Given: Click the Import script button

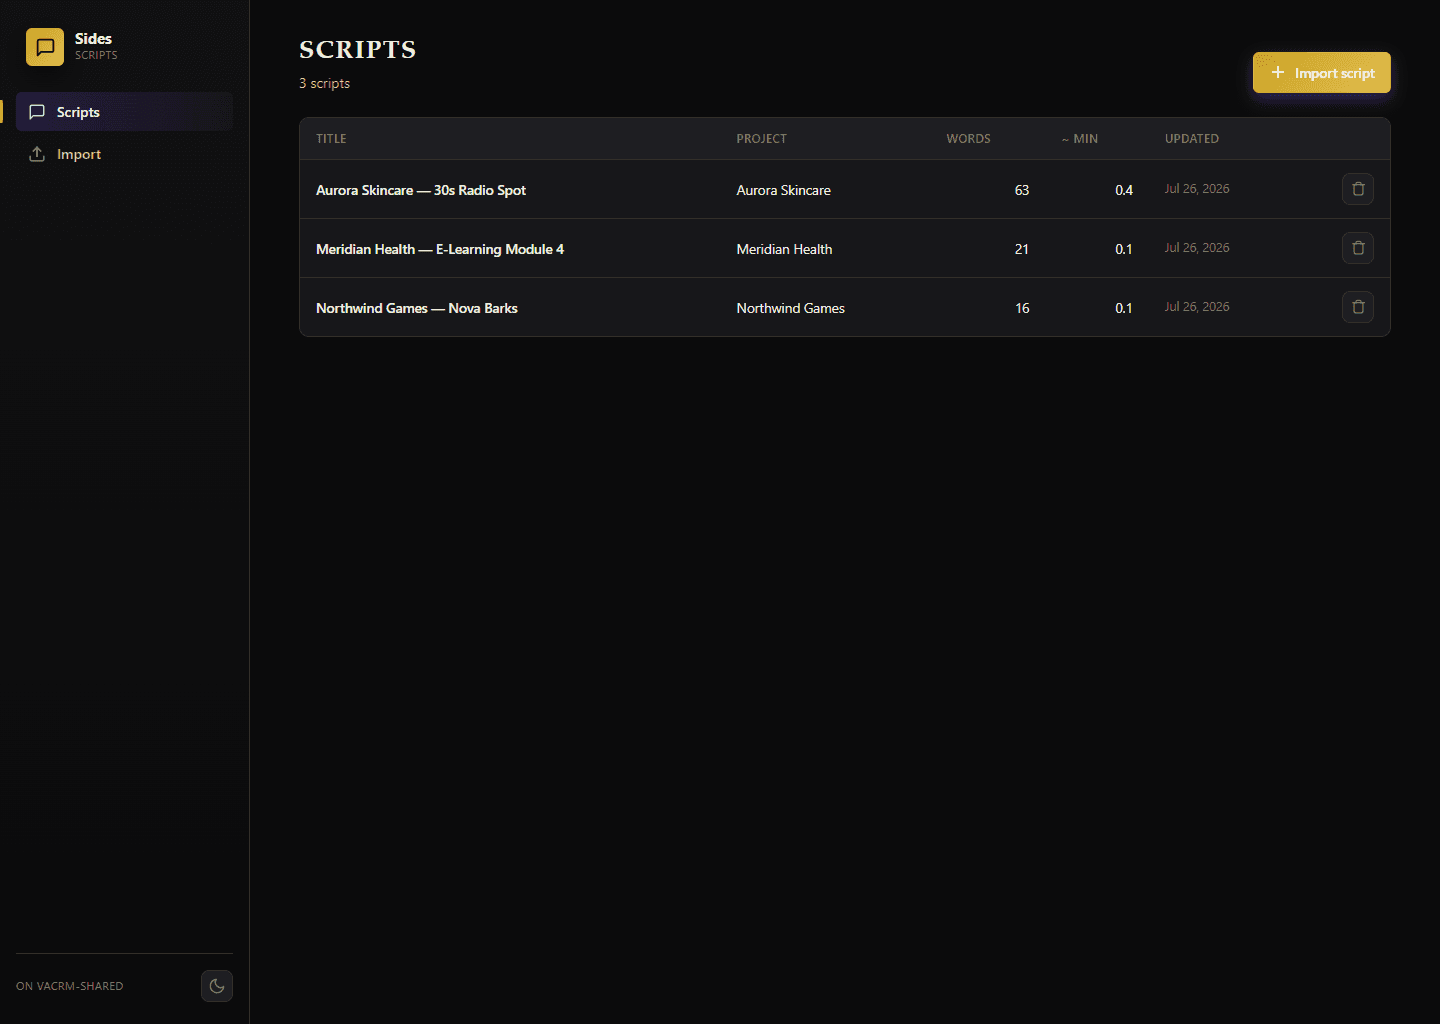Looking at the screenshot, I should coord(1322,73).
